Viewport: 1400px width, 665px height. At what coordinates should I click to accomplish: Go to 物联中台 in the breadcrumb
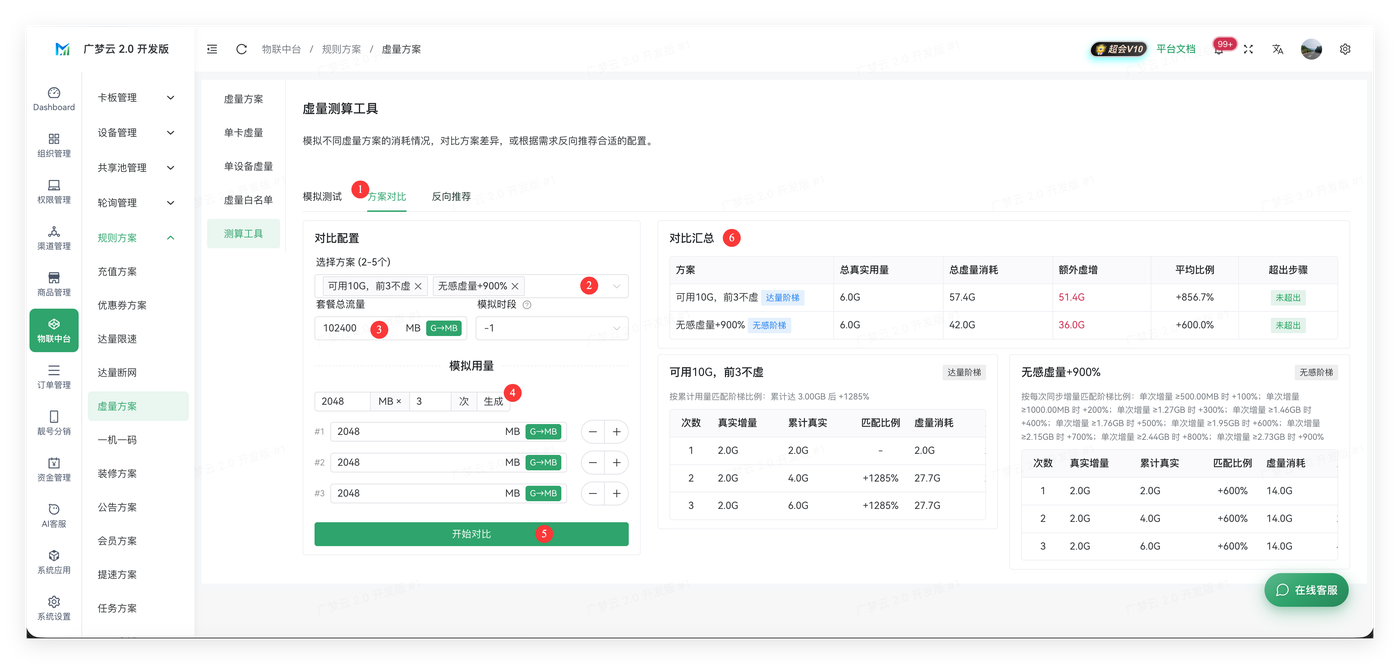(x=281, y=49)
